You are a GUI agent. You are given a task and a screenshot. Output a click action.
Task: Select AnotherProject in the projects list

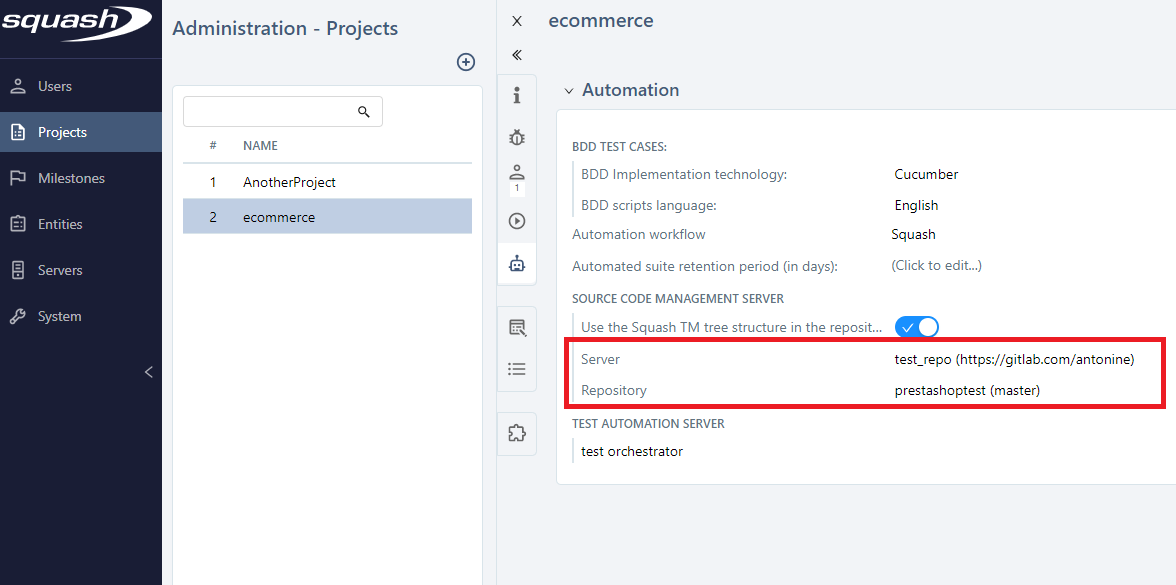pos(289,183)
